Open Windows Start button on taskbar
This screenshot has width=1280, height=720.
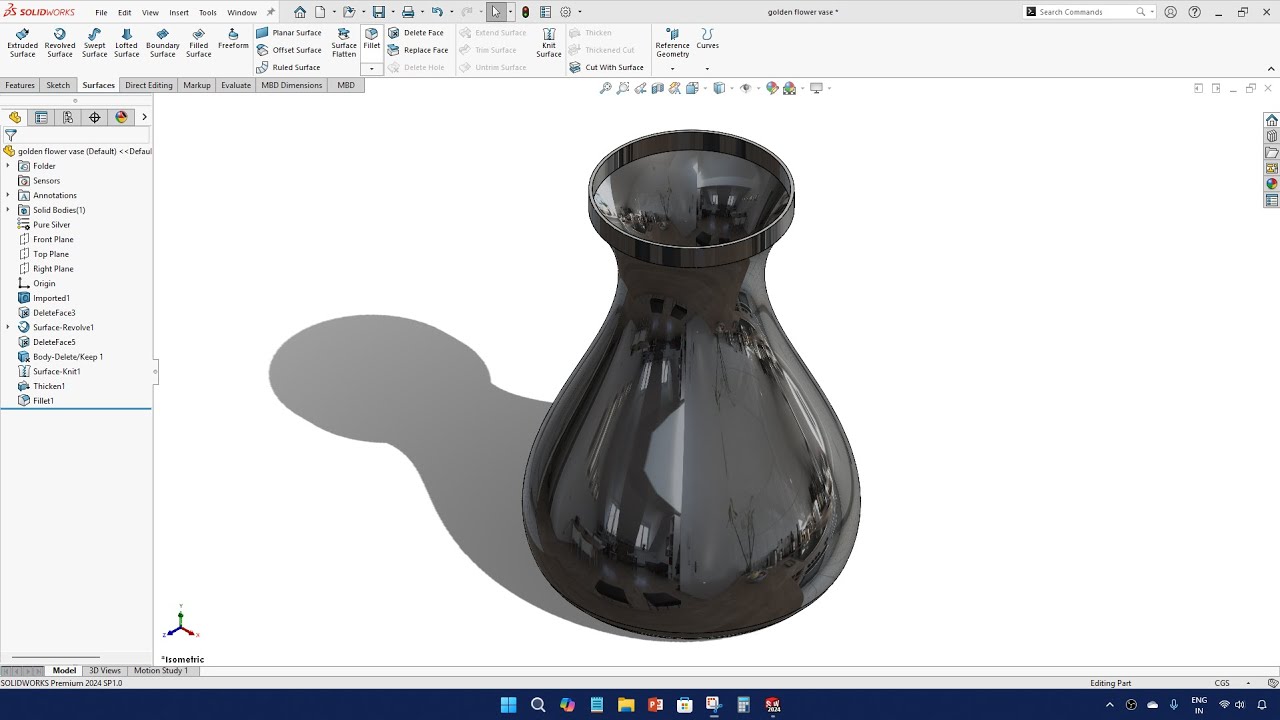point(508,704)
